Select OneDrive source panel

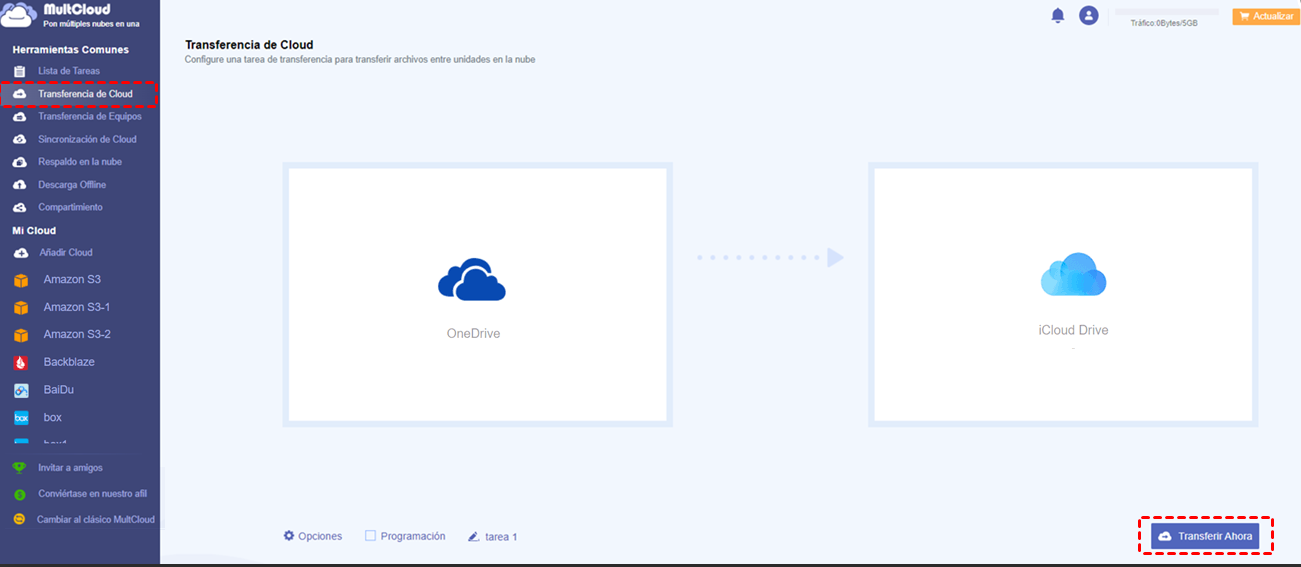(x=478, y=295)
